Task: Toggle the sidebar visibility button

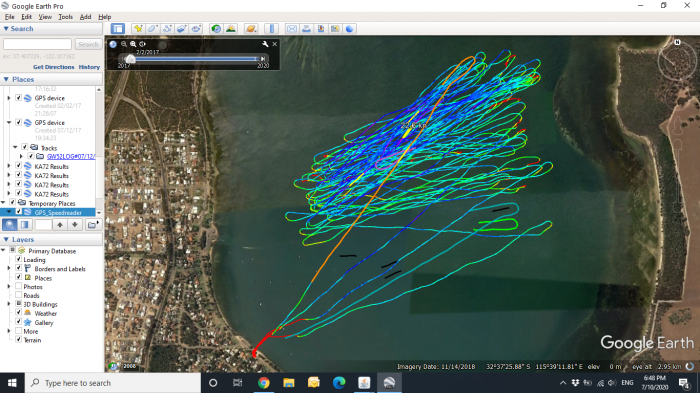Action: (118, 29)
